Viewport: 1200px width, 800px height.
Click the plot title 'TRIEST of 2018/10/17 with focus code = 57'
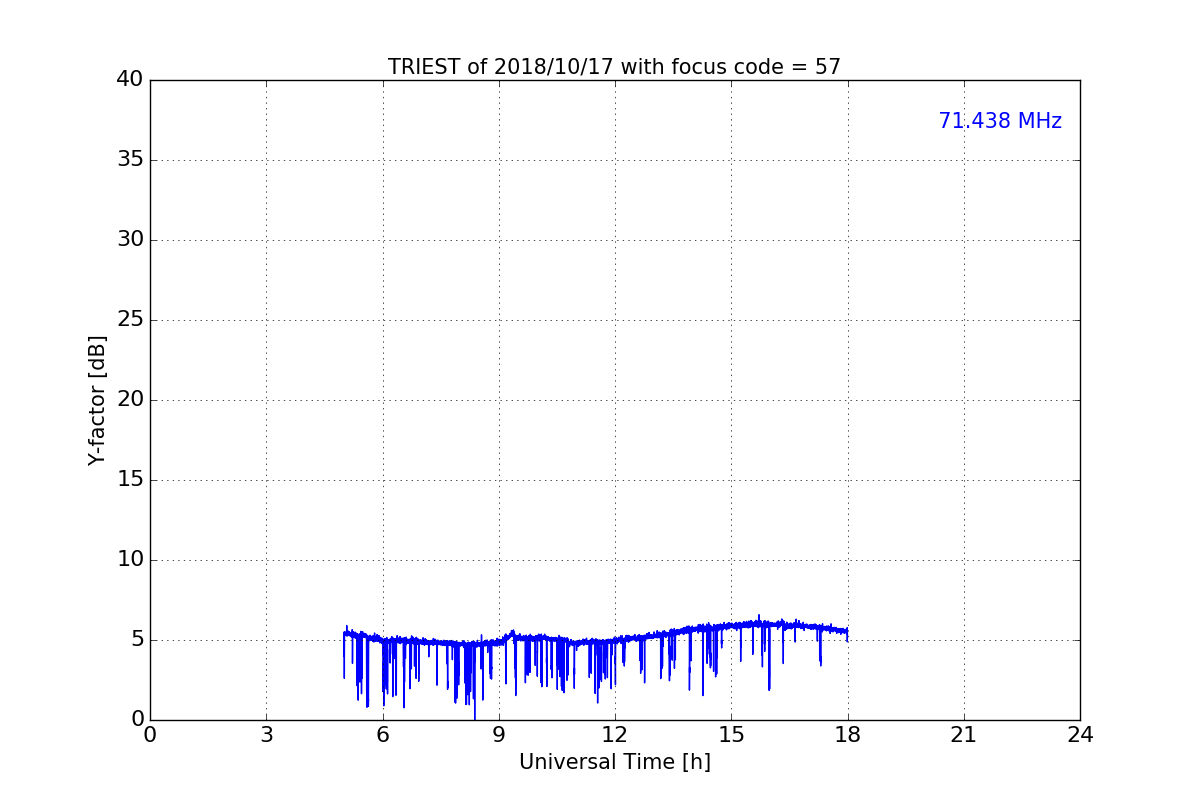[614, 67]
